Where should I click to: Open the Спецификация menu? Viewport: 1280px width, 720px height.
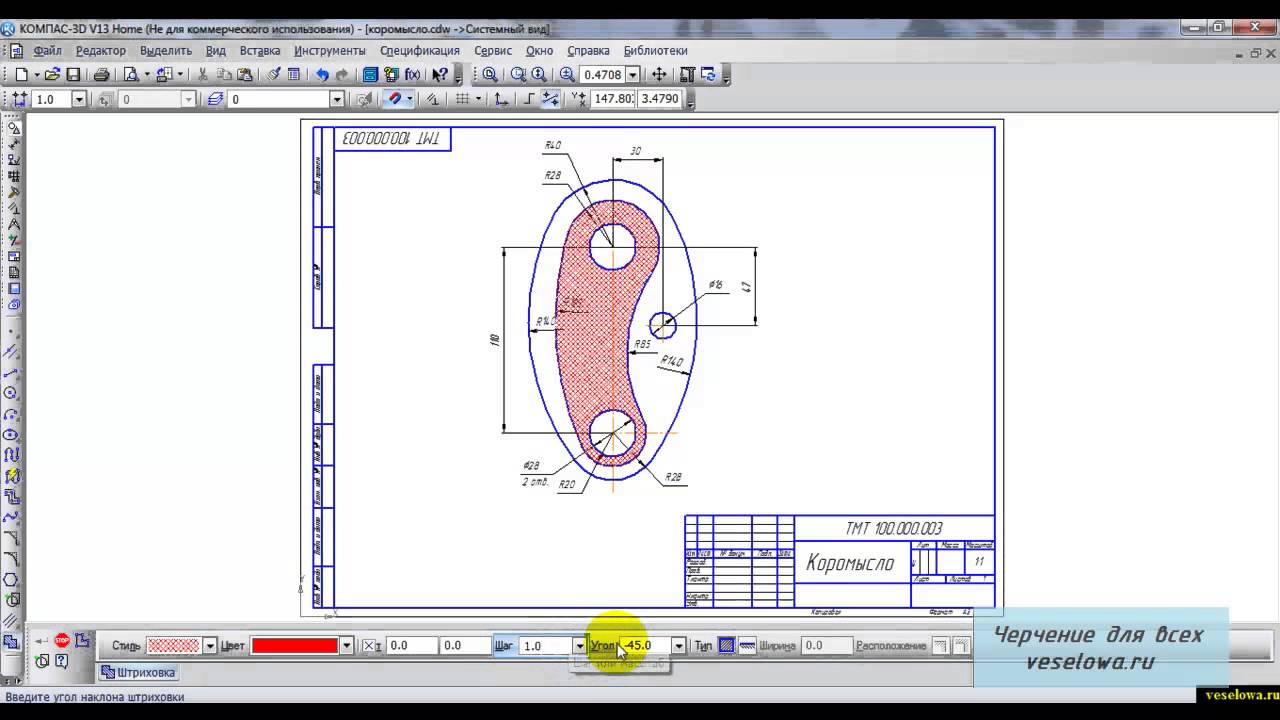tap(420, 50)
